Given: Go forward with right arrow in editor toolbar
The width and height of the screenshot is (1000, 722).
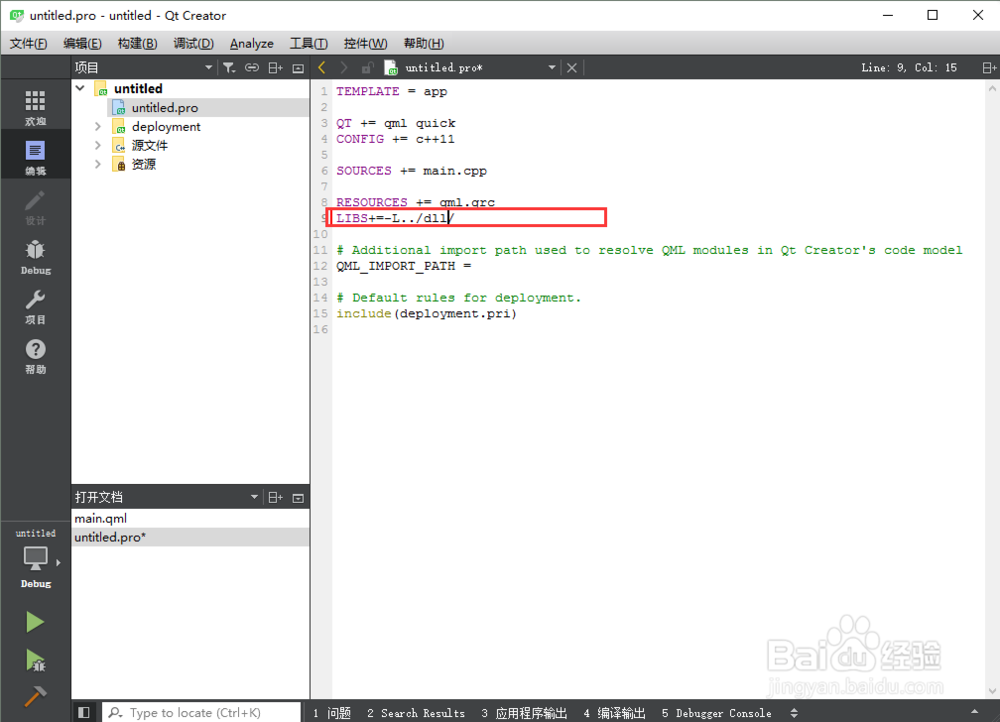Looking at the screenshot, I should (344, 67).
